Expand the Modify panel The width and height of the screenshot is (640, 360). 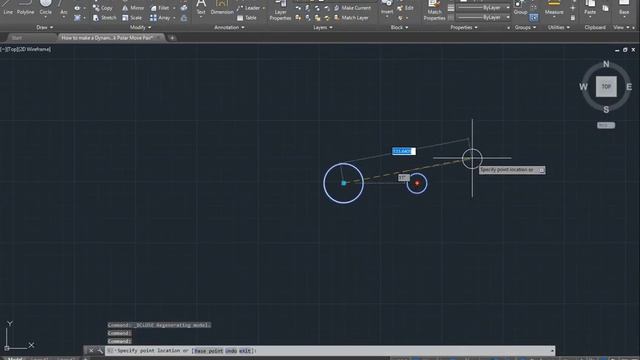(140, 27)
